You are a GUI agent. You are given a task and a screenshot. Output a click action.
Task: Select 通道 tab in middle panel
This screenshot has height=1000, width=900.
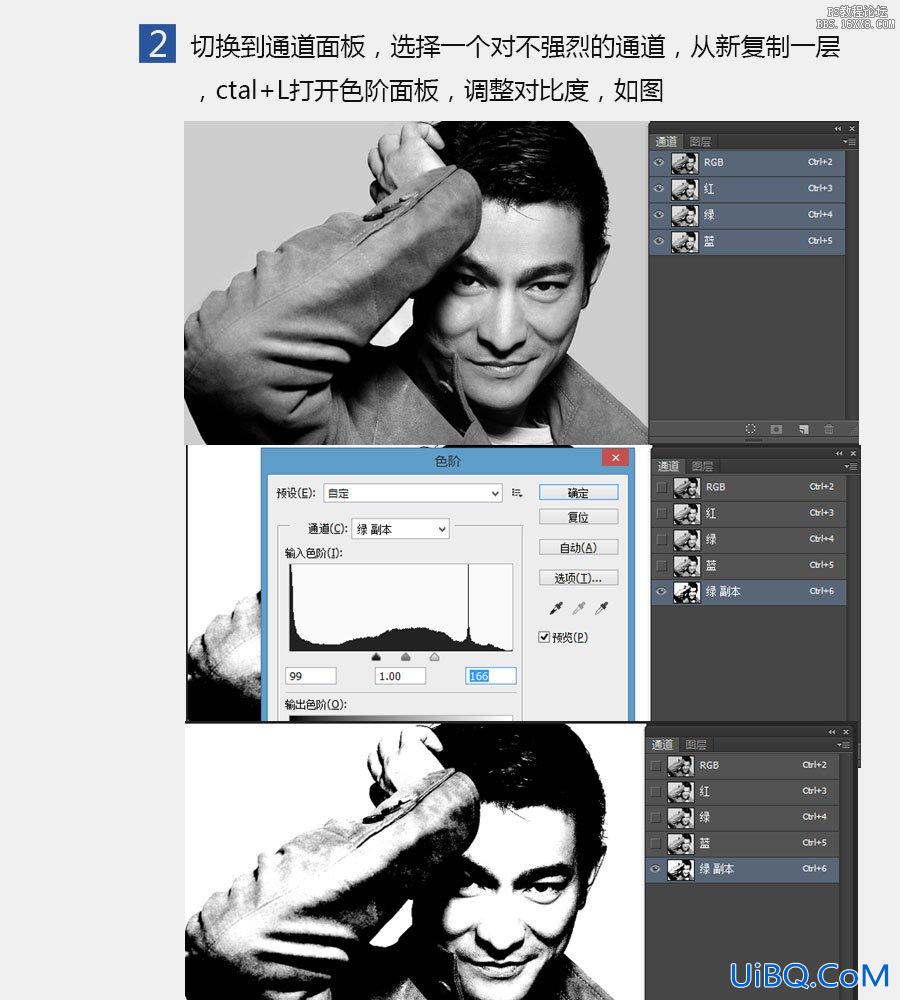point(668,466)
